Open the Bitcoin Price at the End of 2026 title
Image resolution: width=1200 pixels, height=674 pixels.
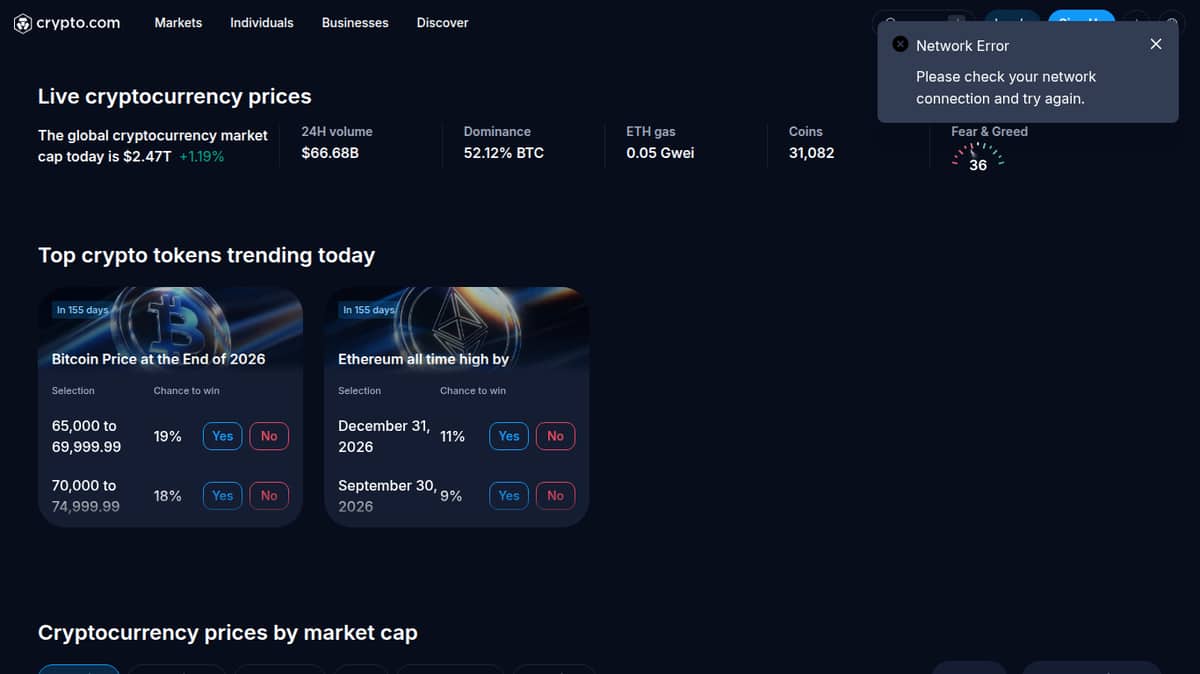(x=158, y=358)
